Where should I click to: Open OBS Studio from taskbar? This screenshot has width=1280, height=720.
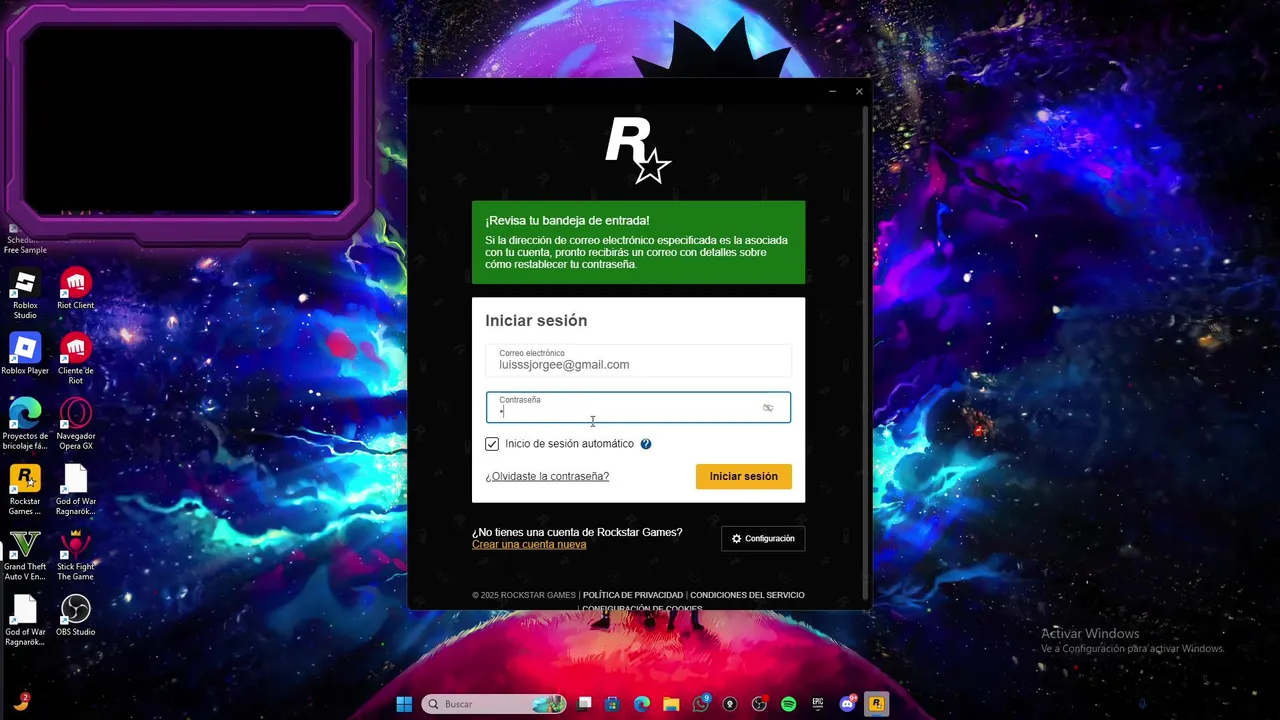(x=759, y=704)
